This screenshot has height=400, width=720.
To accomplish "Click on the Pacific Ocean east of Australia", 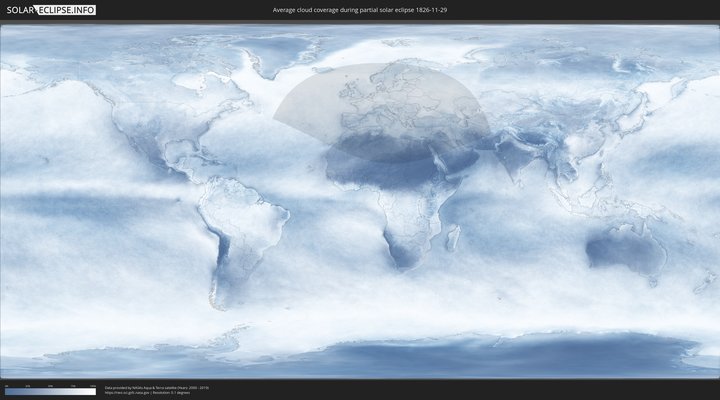I will (690, 250).
